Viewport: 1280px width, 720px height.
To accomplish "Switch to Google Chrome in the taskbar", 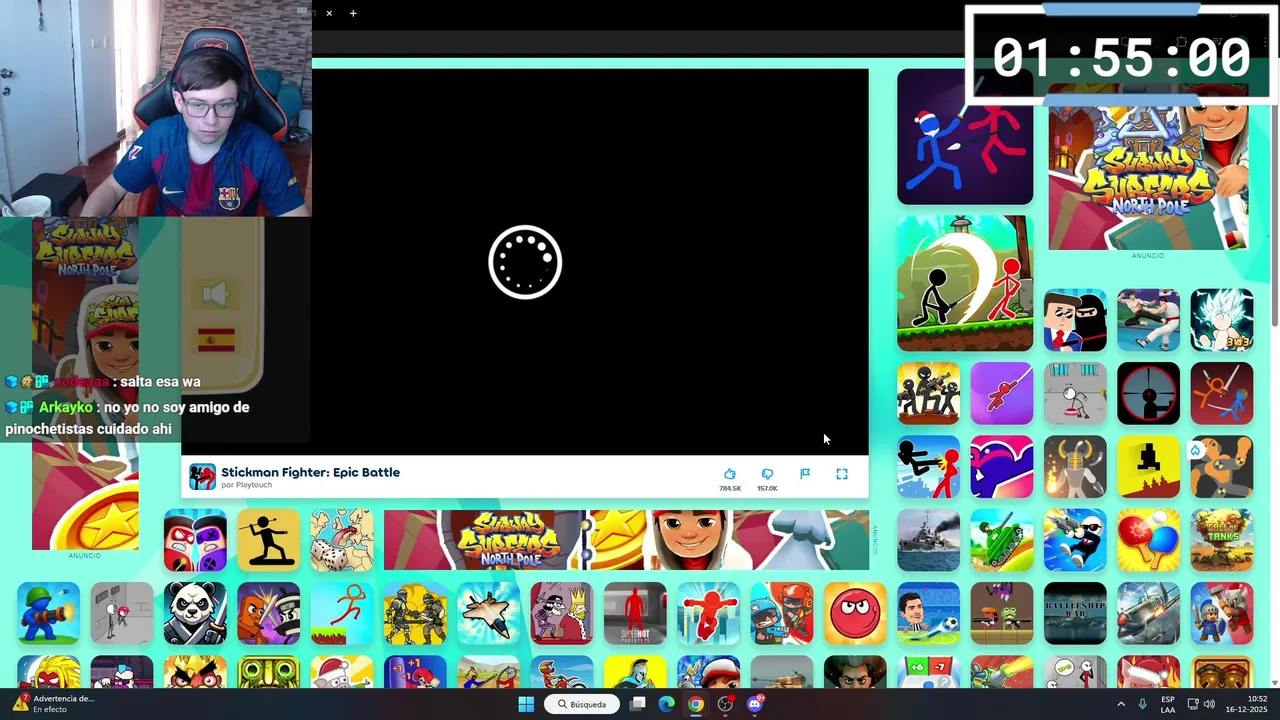I will [696, 704].
